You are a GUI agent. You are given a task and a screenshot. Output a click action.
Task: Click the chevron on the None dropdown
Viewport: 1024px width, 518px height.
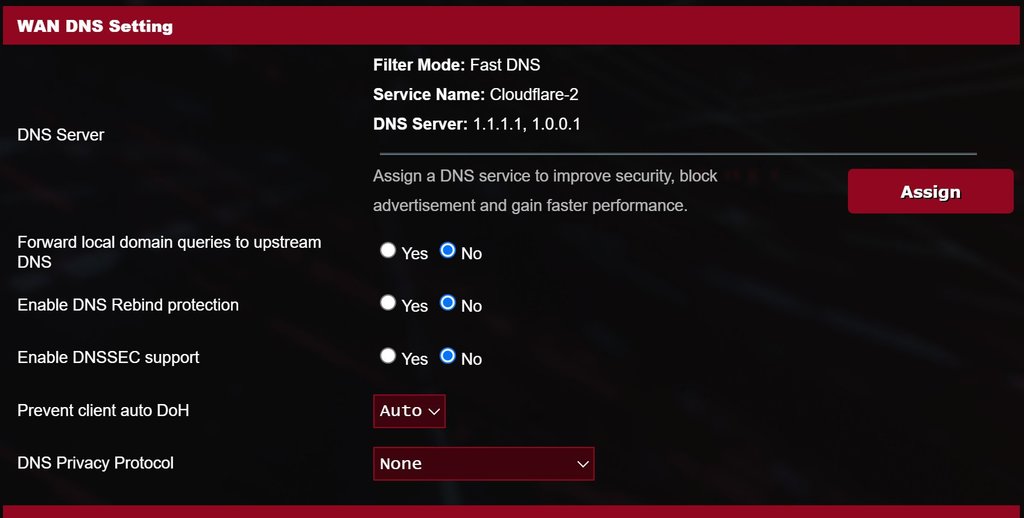pos(583,464)
